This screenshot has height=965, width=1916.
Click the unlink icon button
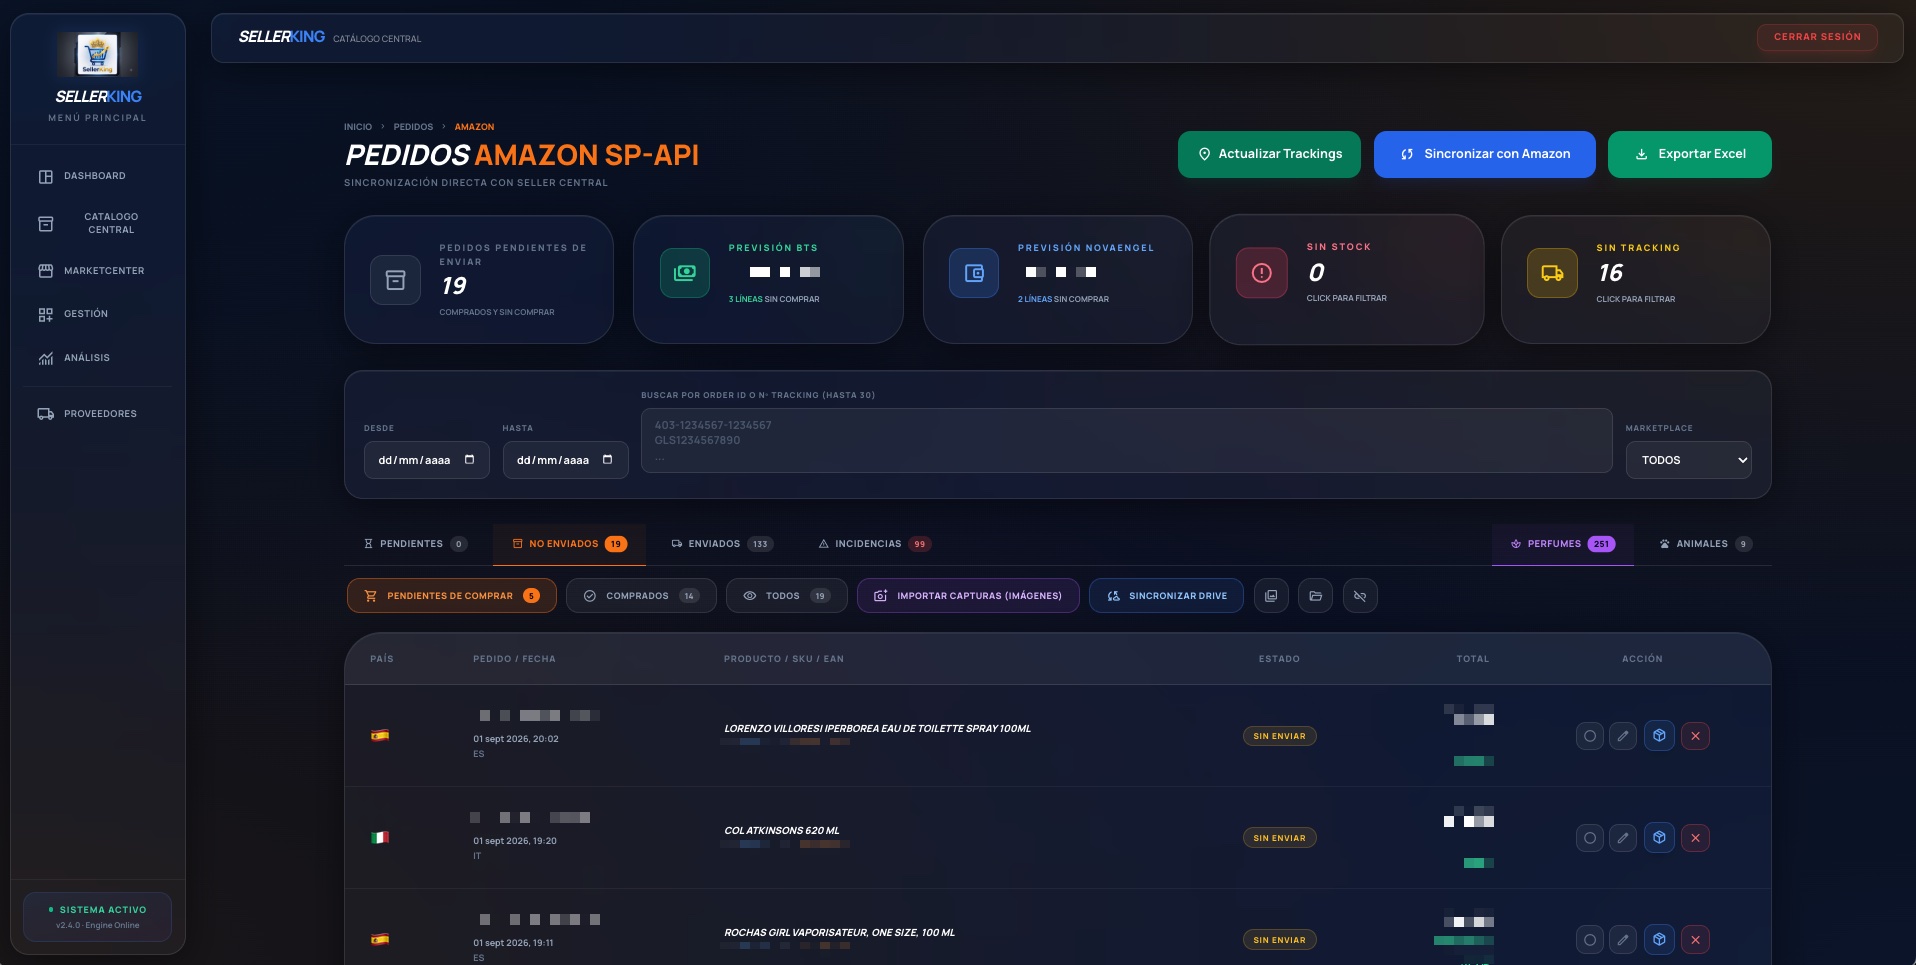pos(1360,596)
